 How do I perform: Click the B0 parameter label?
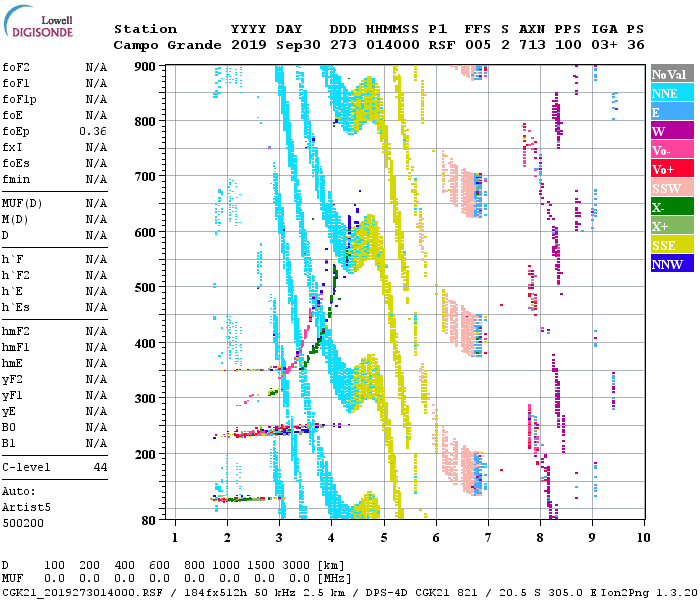pyautogui.click(x=8, y=427)
